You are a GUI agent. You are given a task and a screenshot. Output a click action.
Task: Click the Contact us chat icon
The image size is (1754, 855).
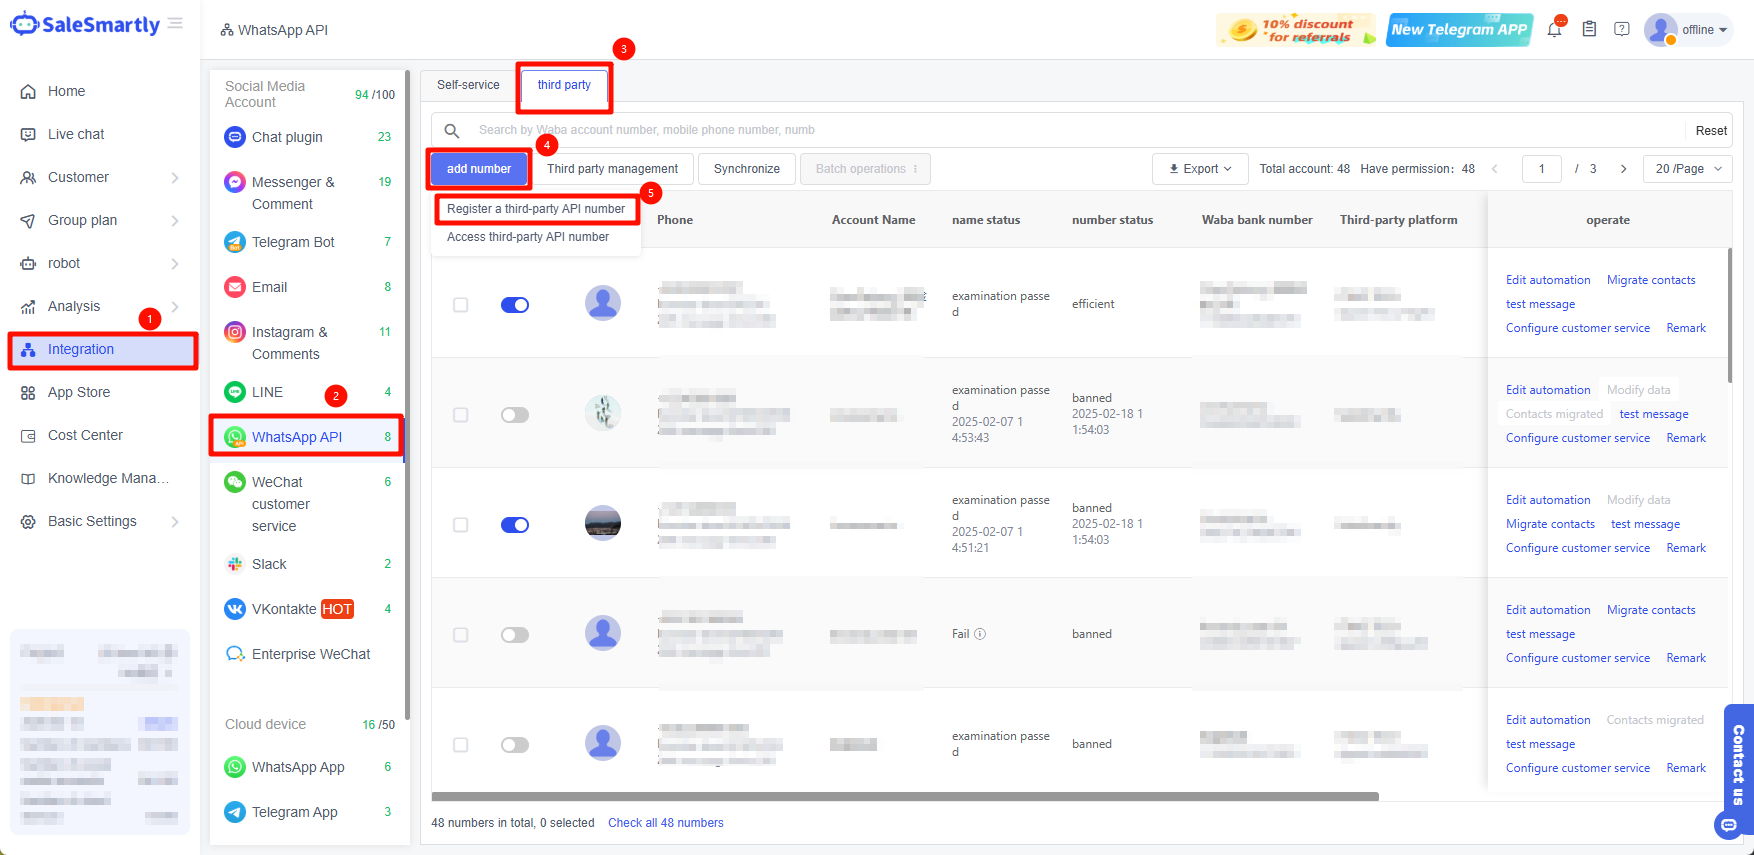click(1729, 825)
